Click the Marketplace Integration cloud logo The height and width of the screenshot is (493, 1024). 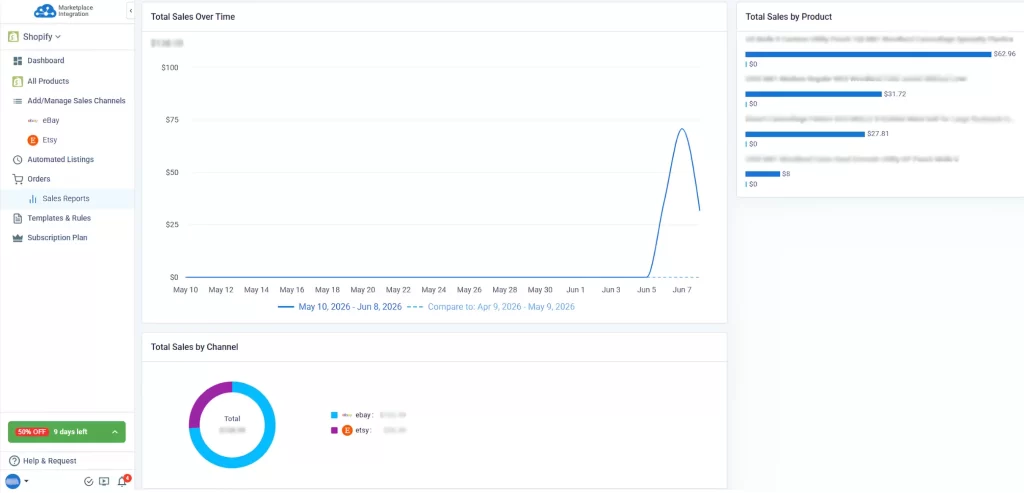44,10
